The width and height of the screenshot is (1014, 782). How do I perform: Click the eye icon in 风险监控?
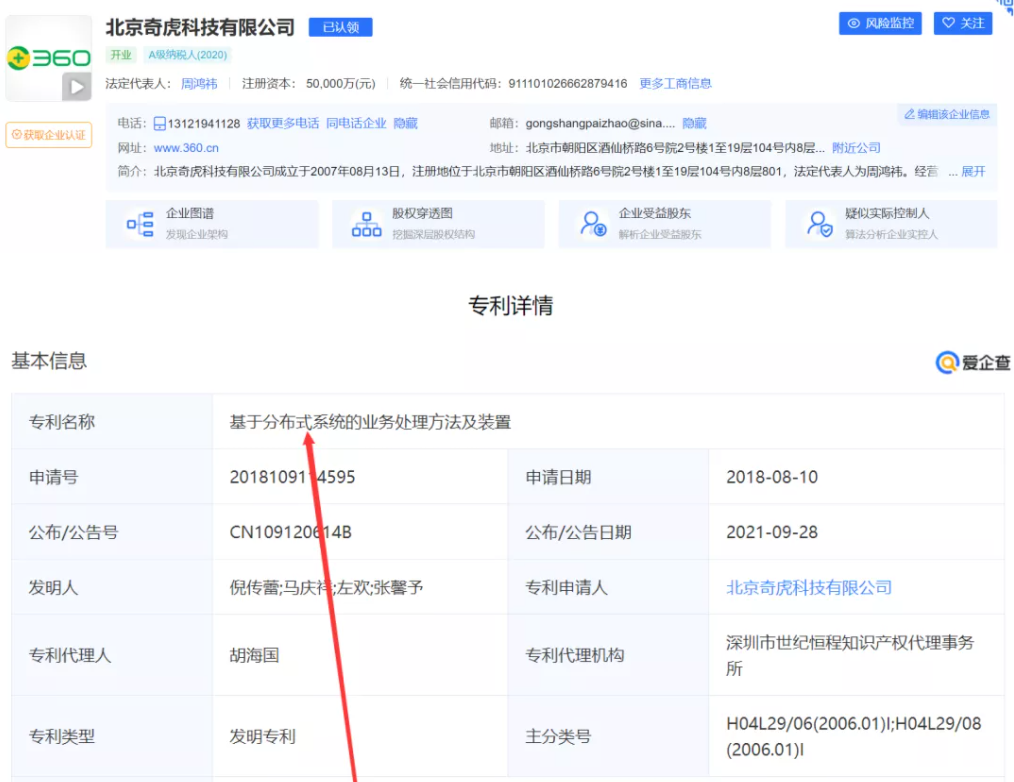854,23
